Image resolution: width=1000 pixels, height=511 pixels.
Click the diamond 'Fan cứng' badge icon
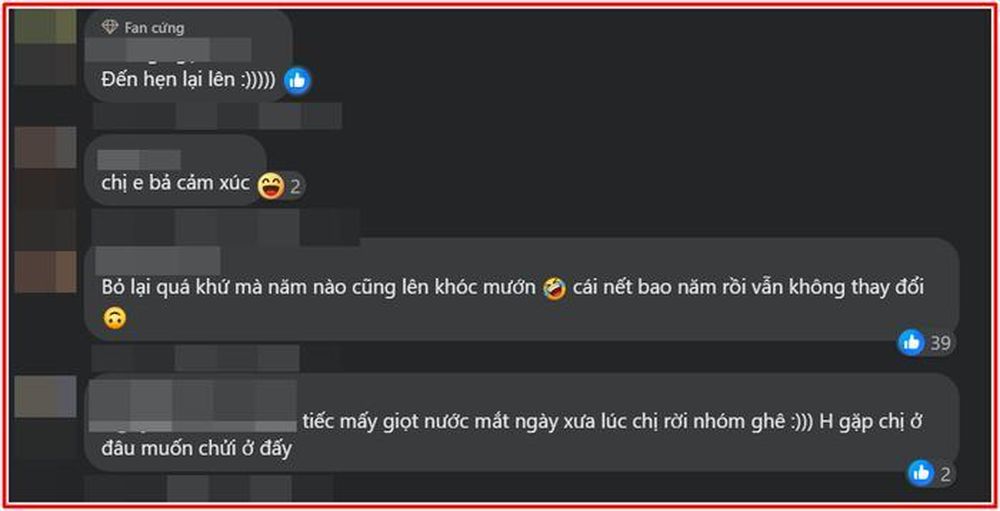pos(110,27)
